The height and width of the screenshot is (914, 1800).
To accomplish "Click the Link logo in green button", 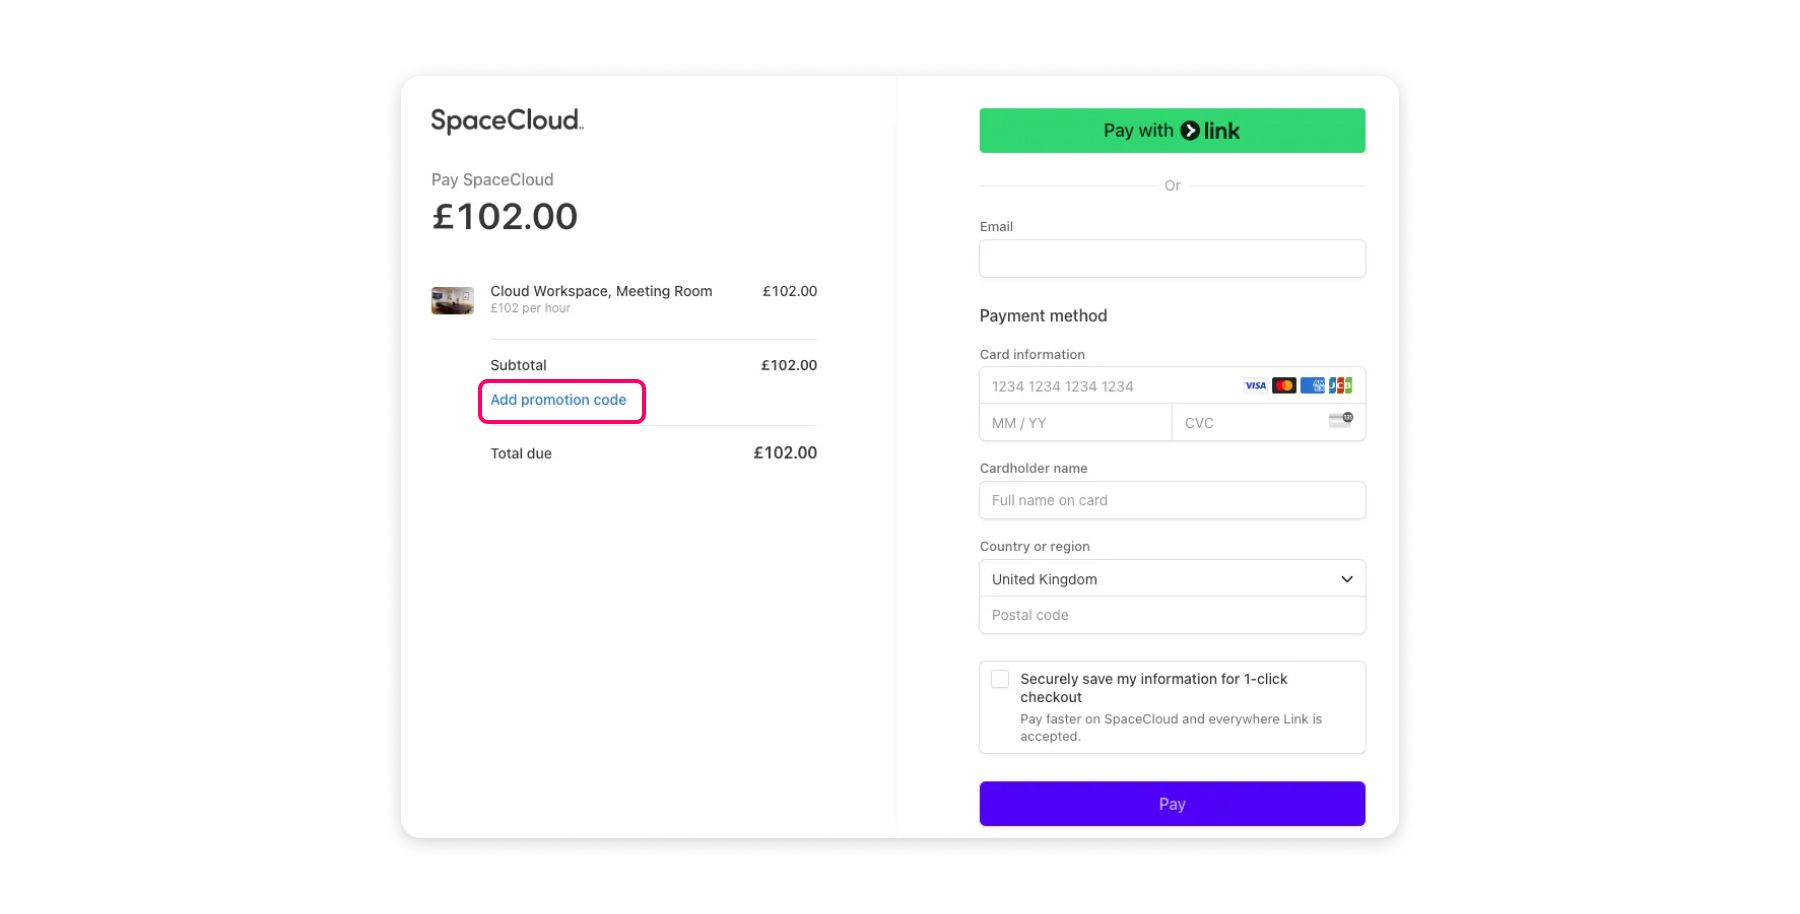I will pos(1210,131).
